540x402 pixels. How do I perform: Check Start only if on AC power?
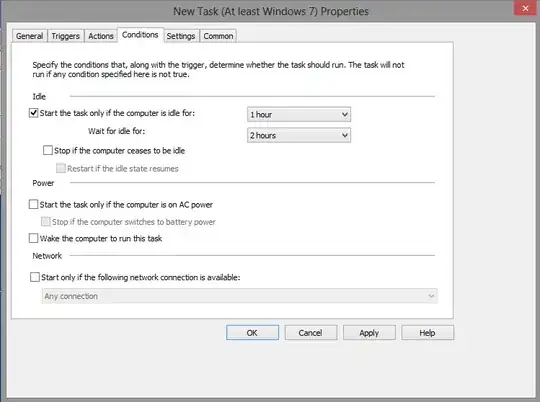click(x=33, y=204)
